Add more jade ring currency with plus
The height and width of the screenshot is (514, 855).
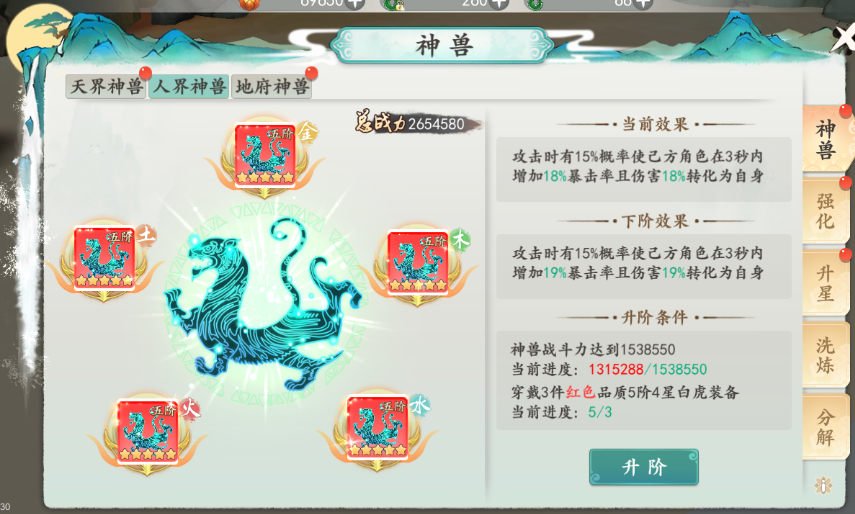(643, 3)
